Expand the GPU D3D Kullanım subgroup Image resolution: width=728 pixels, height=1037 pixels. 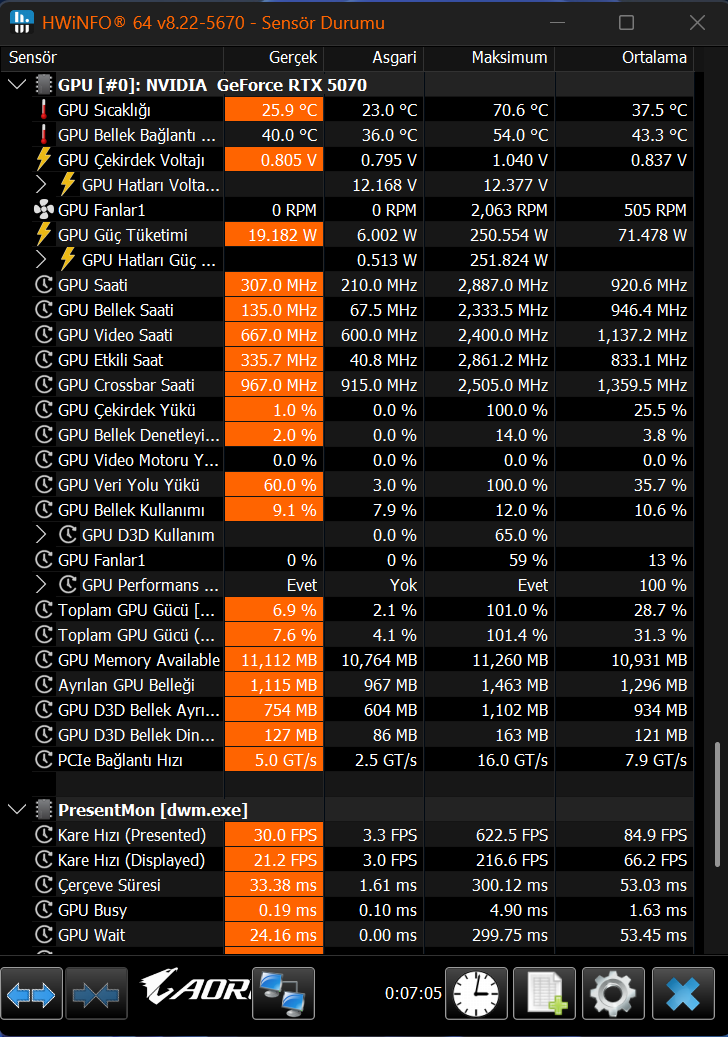point(41,534)
